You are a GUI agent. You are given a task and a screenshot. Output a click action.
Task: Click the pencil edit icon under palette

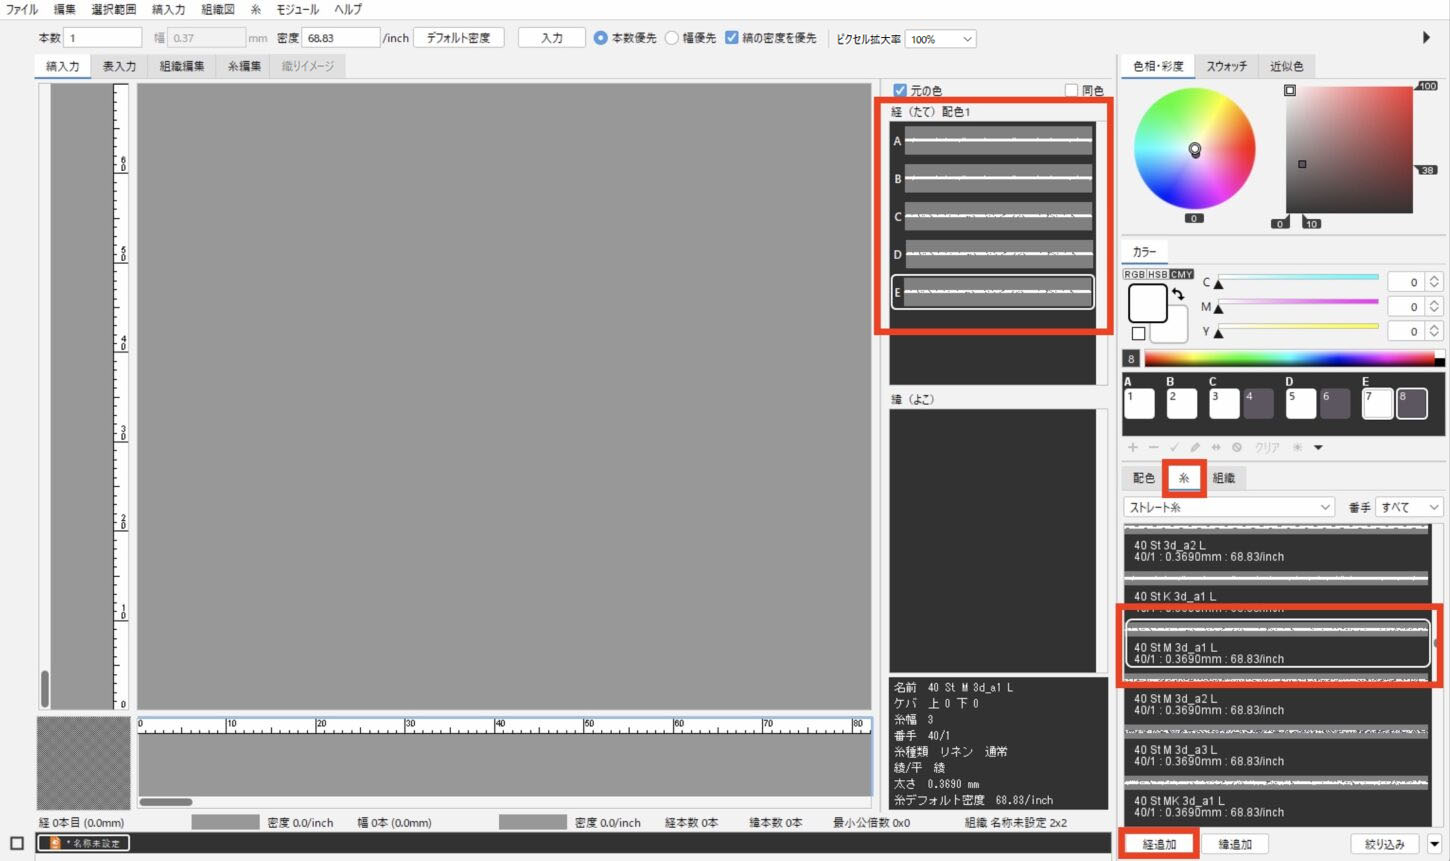(x=1195, y=448)
